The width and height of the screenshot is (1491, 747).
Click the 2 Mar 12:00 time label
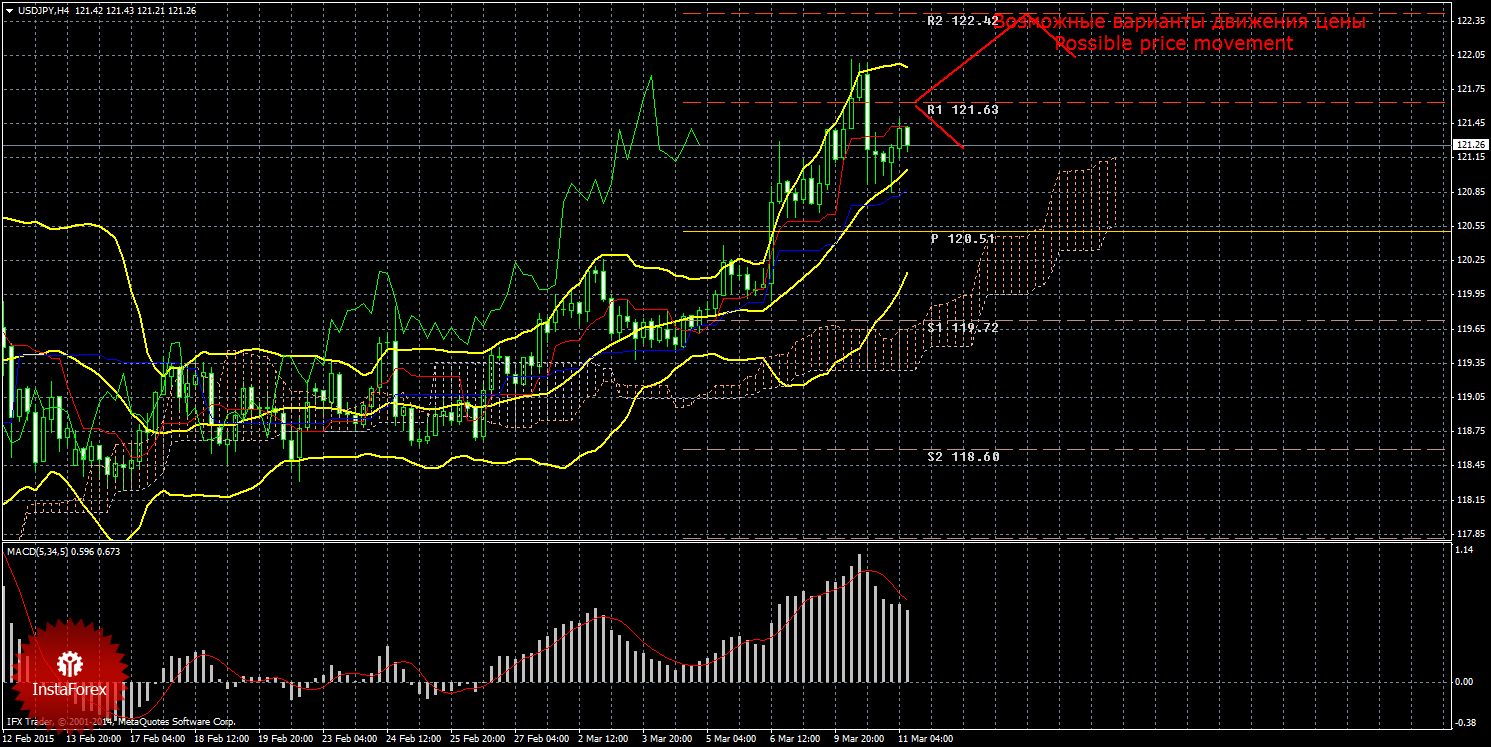pos(604,739)
